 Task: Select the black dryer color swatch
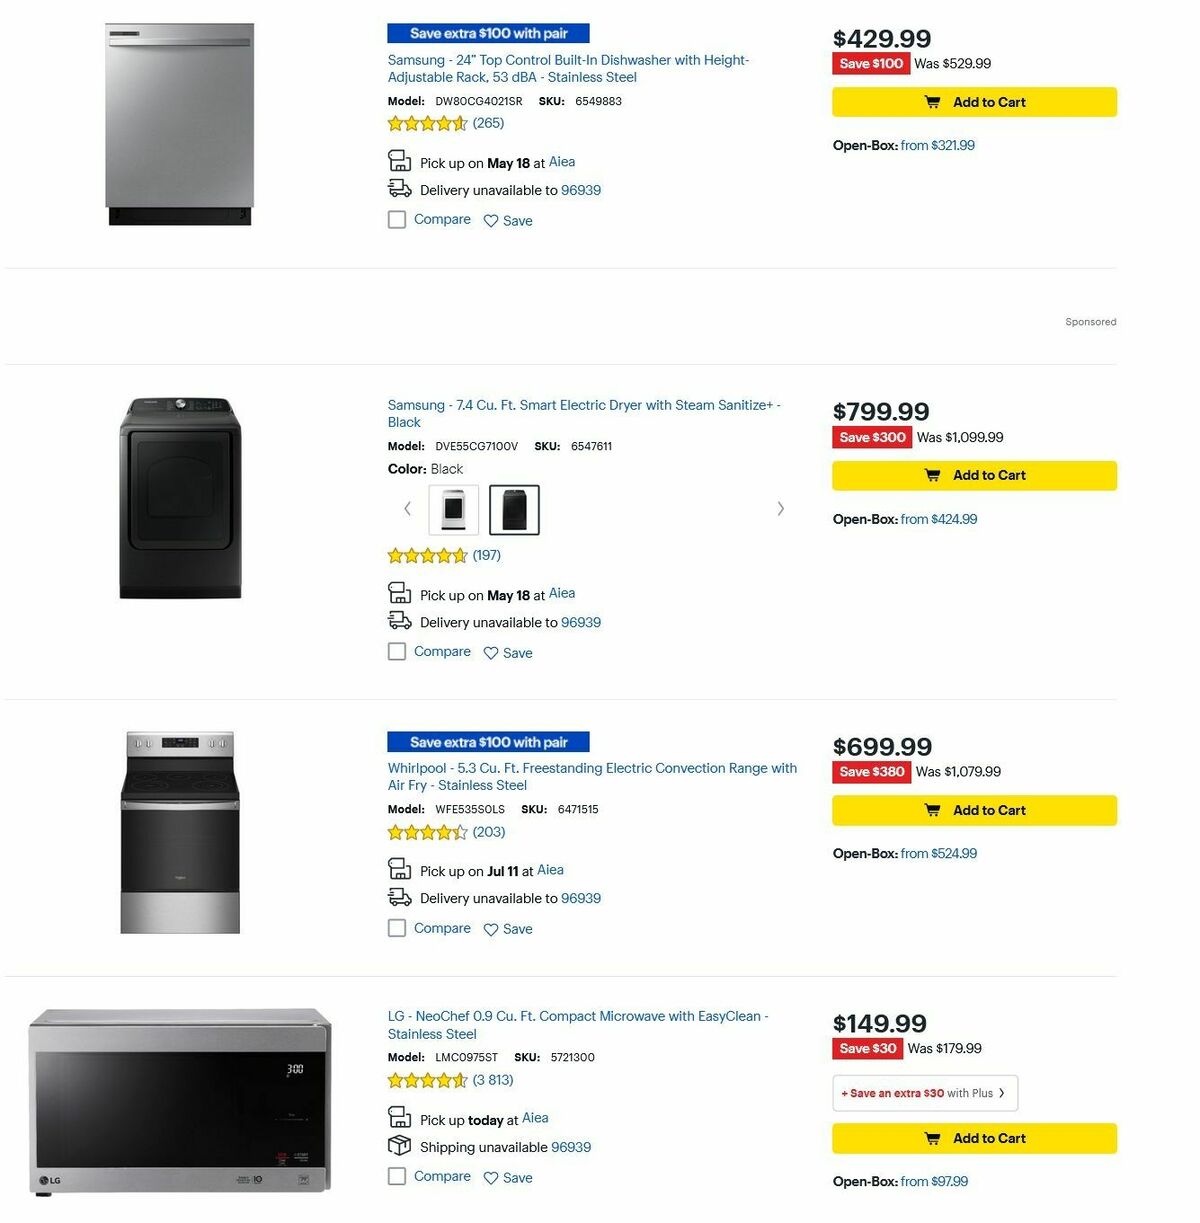[514, 509]
